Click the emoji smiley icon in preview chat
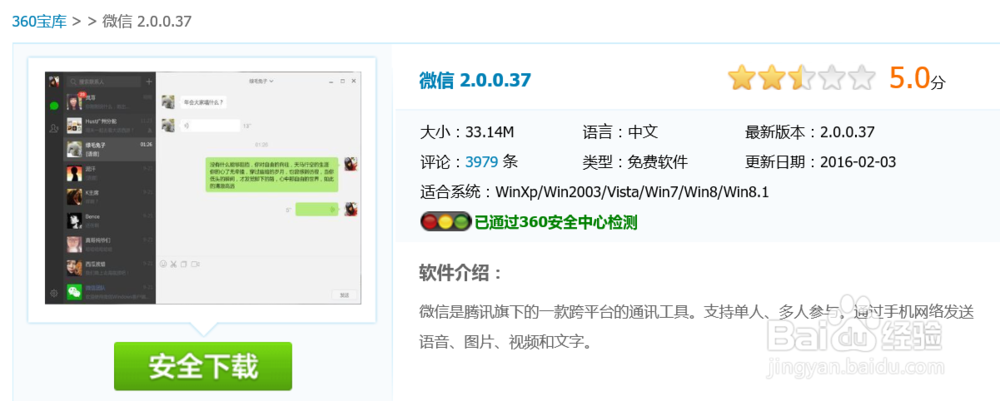This screenshot has width=1000, height=401. click(x=163, y=263)
